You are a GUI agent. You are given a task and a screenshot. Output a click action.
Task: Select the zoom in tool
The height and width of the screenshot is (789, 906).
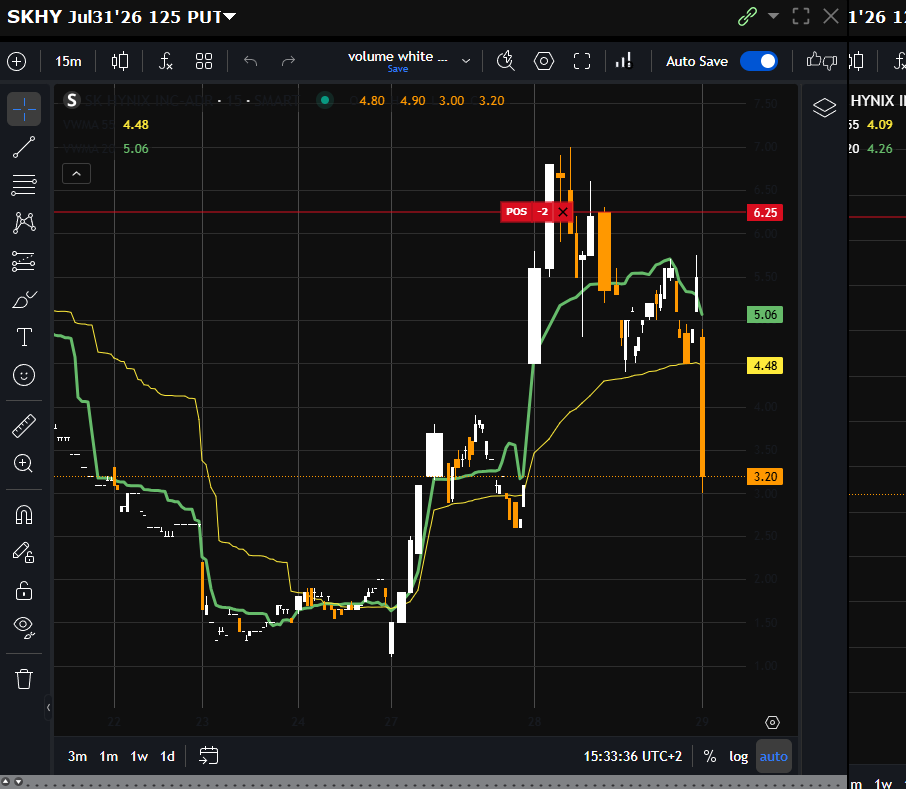pyautogui.click(x=24, y=463)
